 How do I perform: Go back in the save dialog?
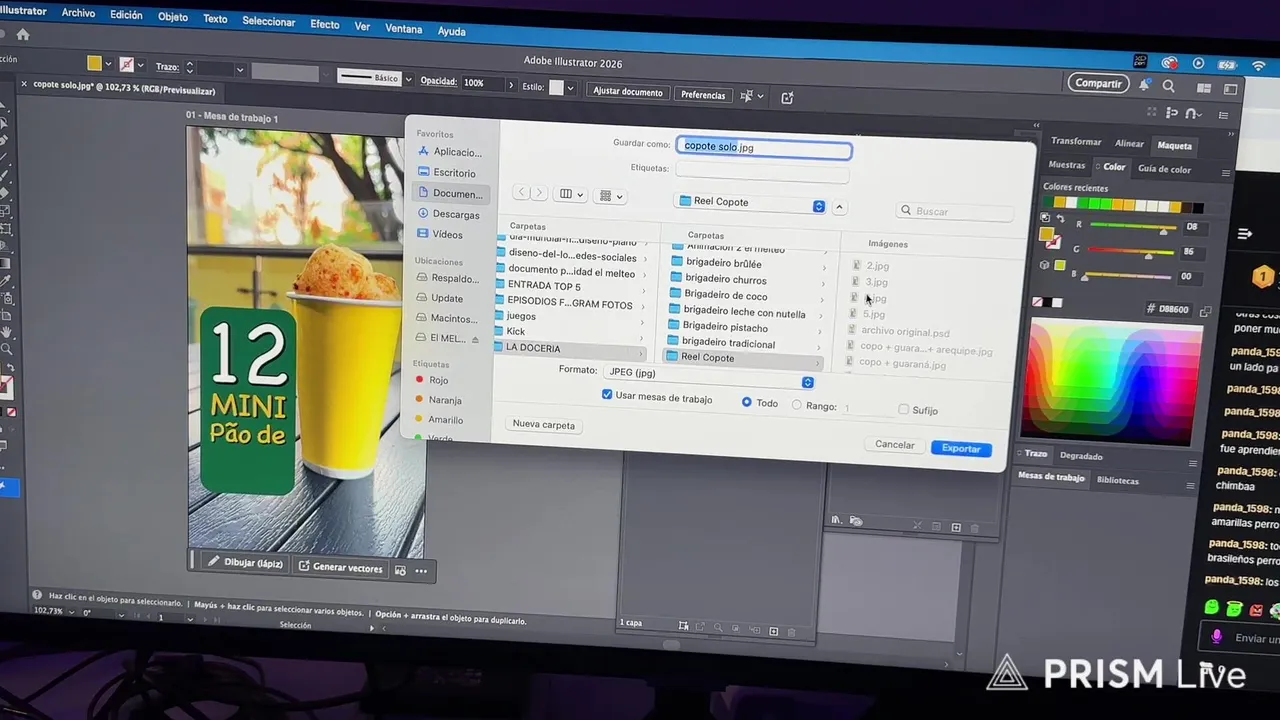[x=521, y=192]
